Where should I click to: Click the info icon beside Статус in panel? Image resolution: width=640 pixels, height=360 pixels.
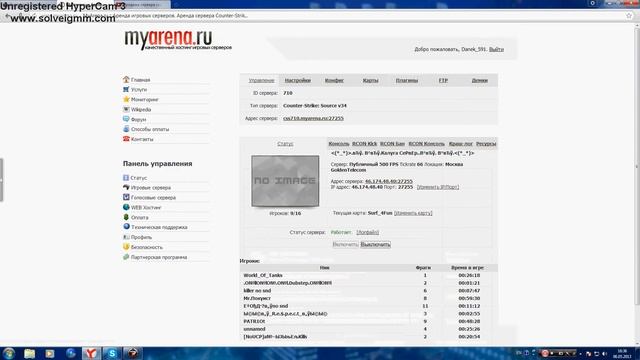pyautogui.click(x=126, y=178)
